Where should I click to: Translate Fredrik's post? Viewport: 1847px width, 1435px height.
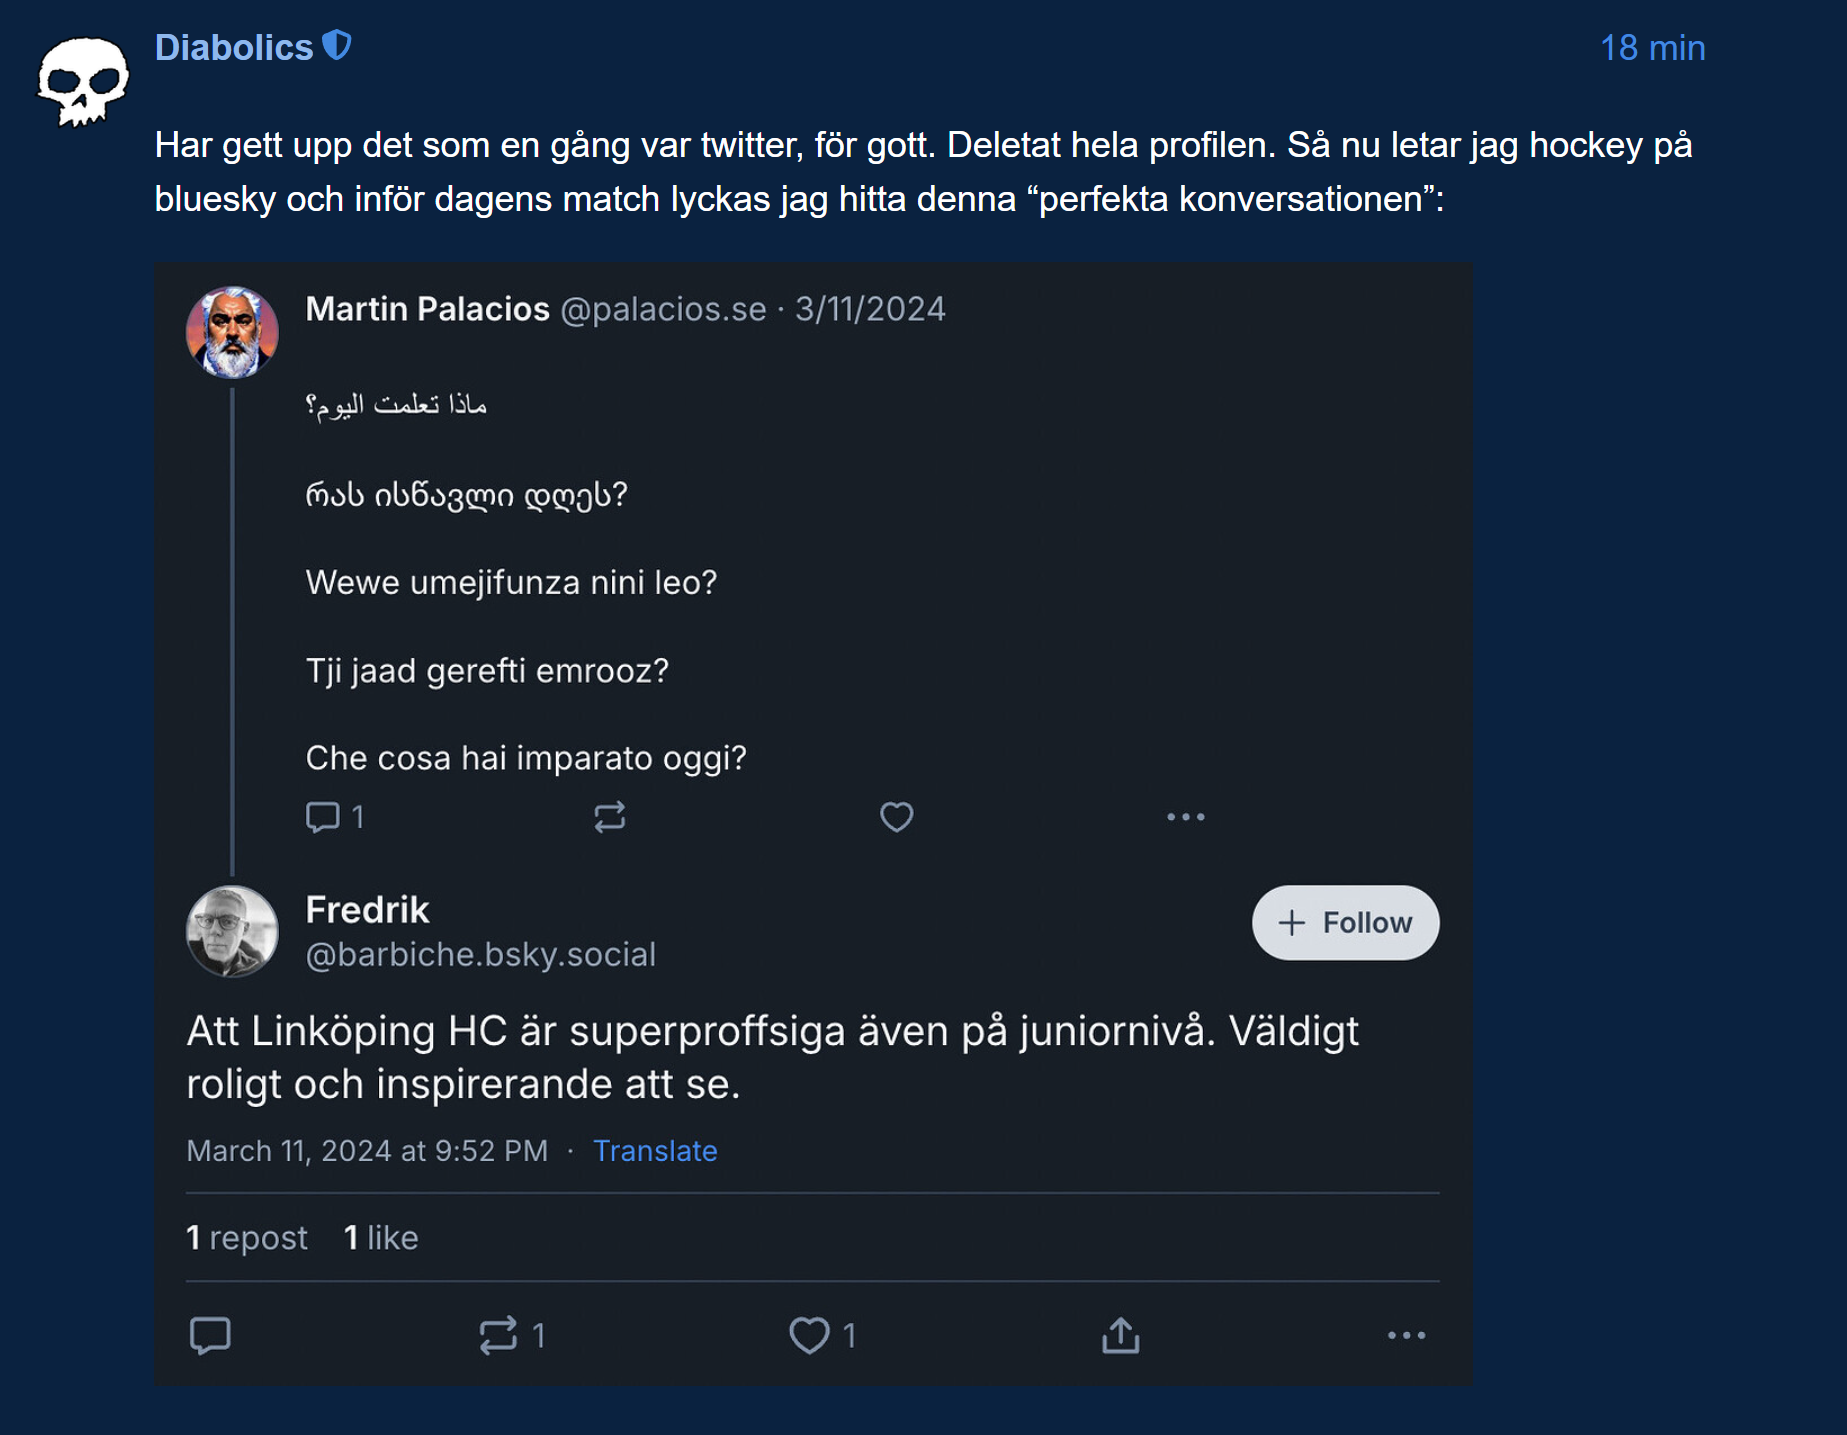655,1151
